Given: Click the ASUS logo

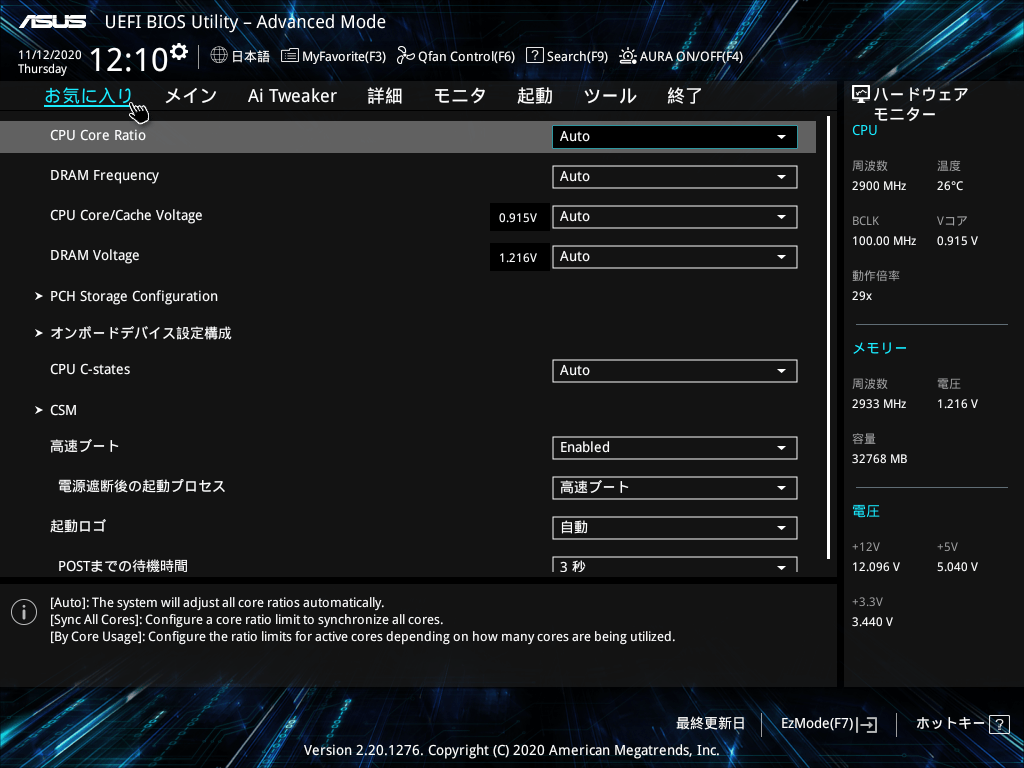Looking at the screenshot, I should coord(52,22).
